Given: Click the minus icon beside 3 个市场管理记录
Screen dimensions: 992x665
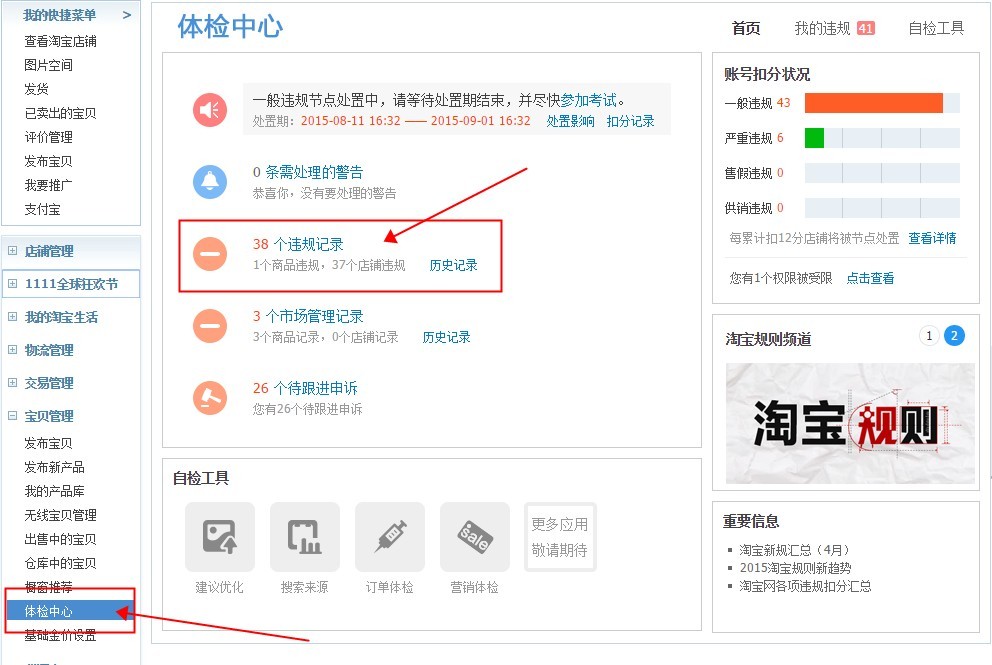Looking at the screenshot, I should [210, 326].
